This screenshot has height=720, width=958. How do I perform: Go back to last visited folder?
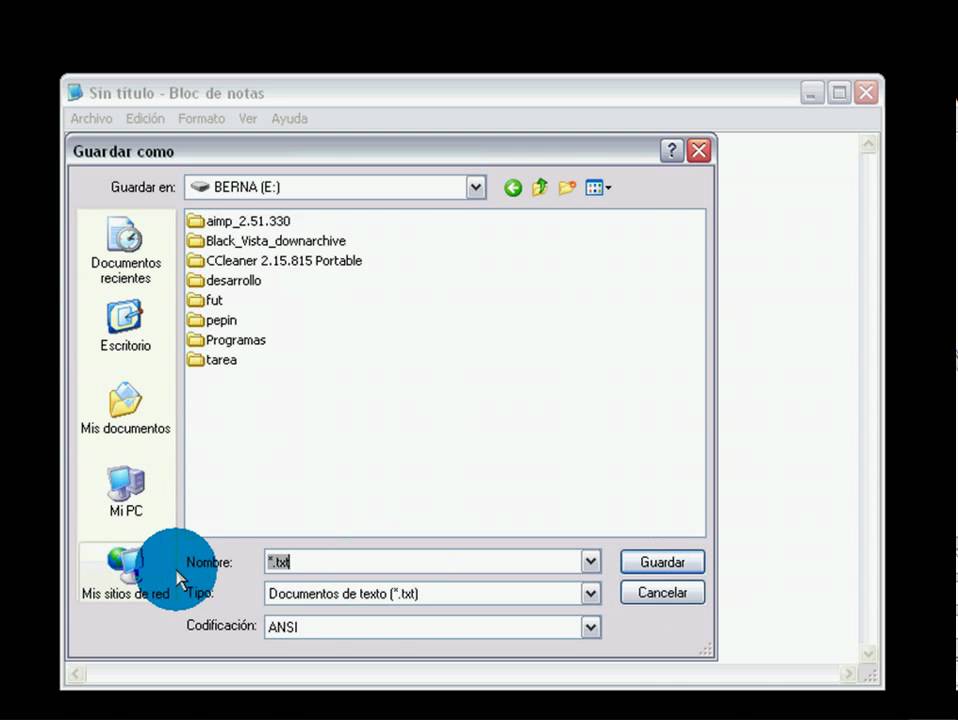(x=513, y=188)
